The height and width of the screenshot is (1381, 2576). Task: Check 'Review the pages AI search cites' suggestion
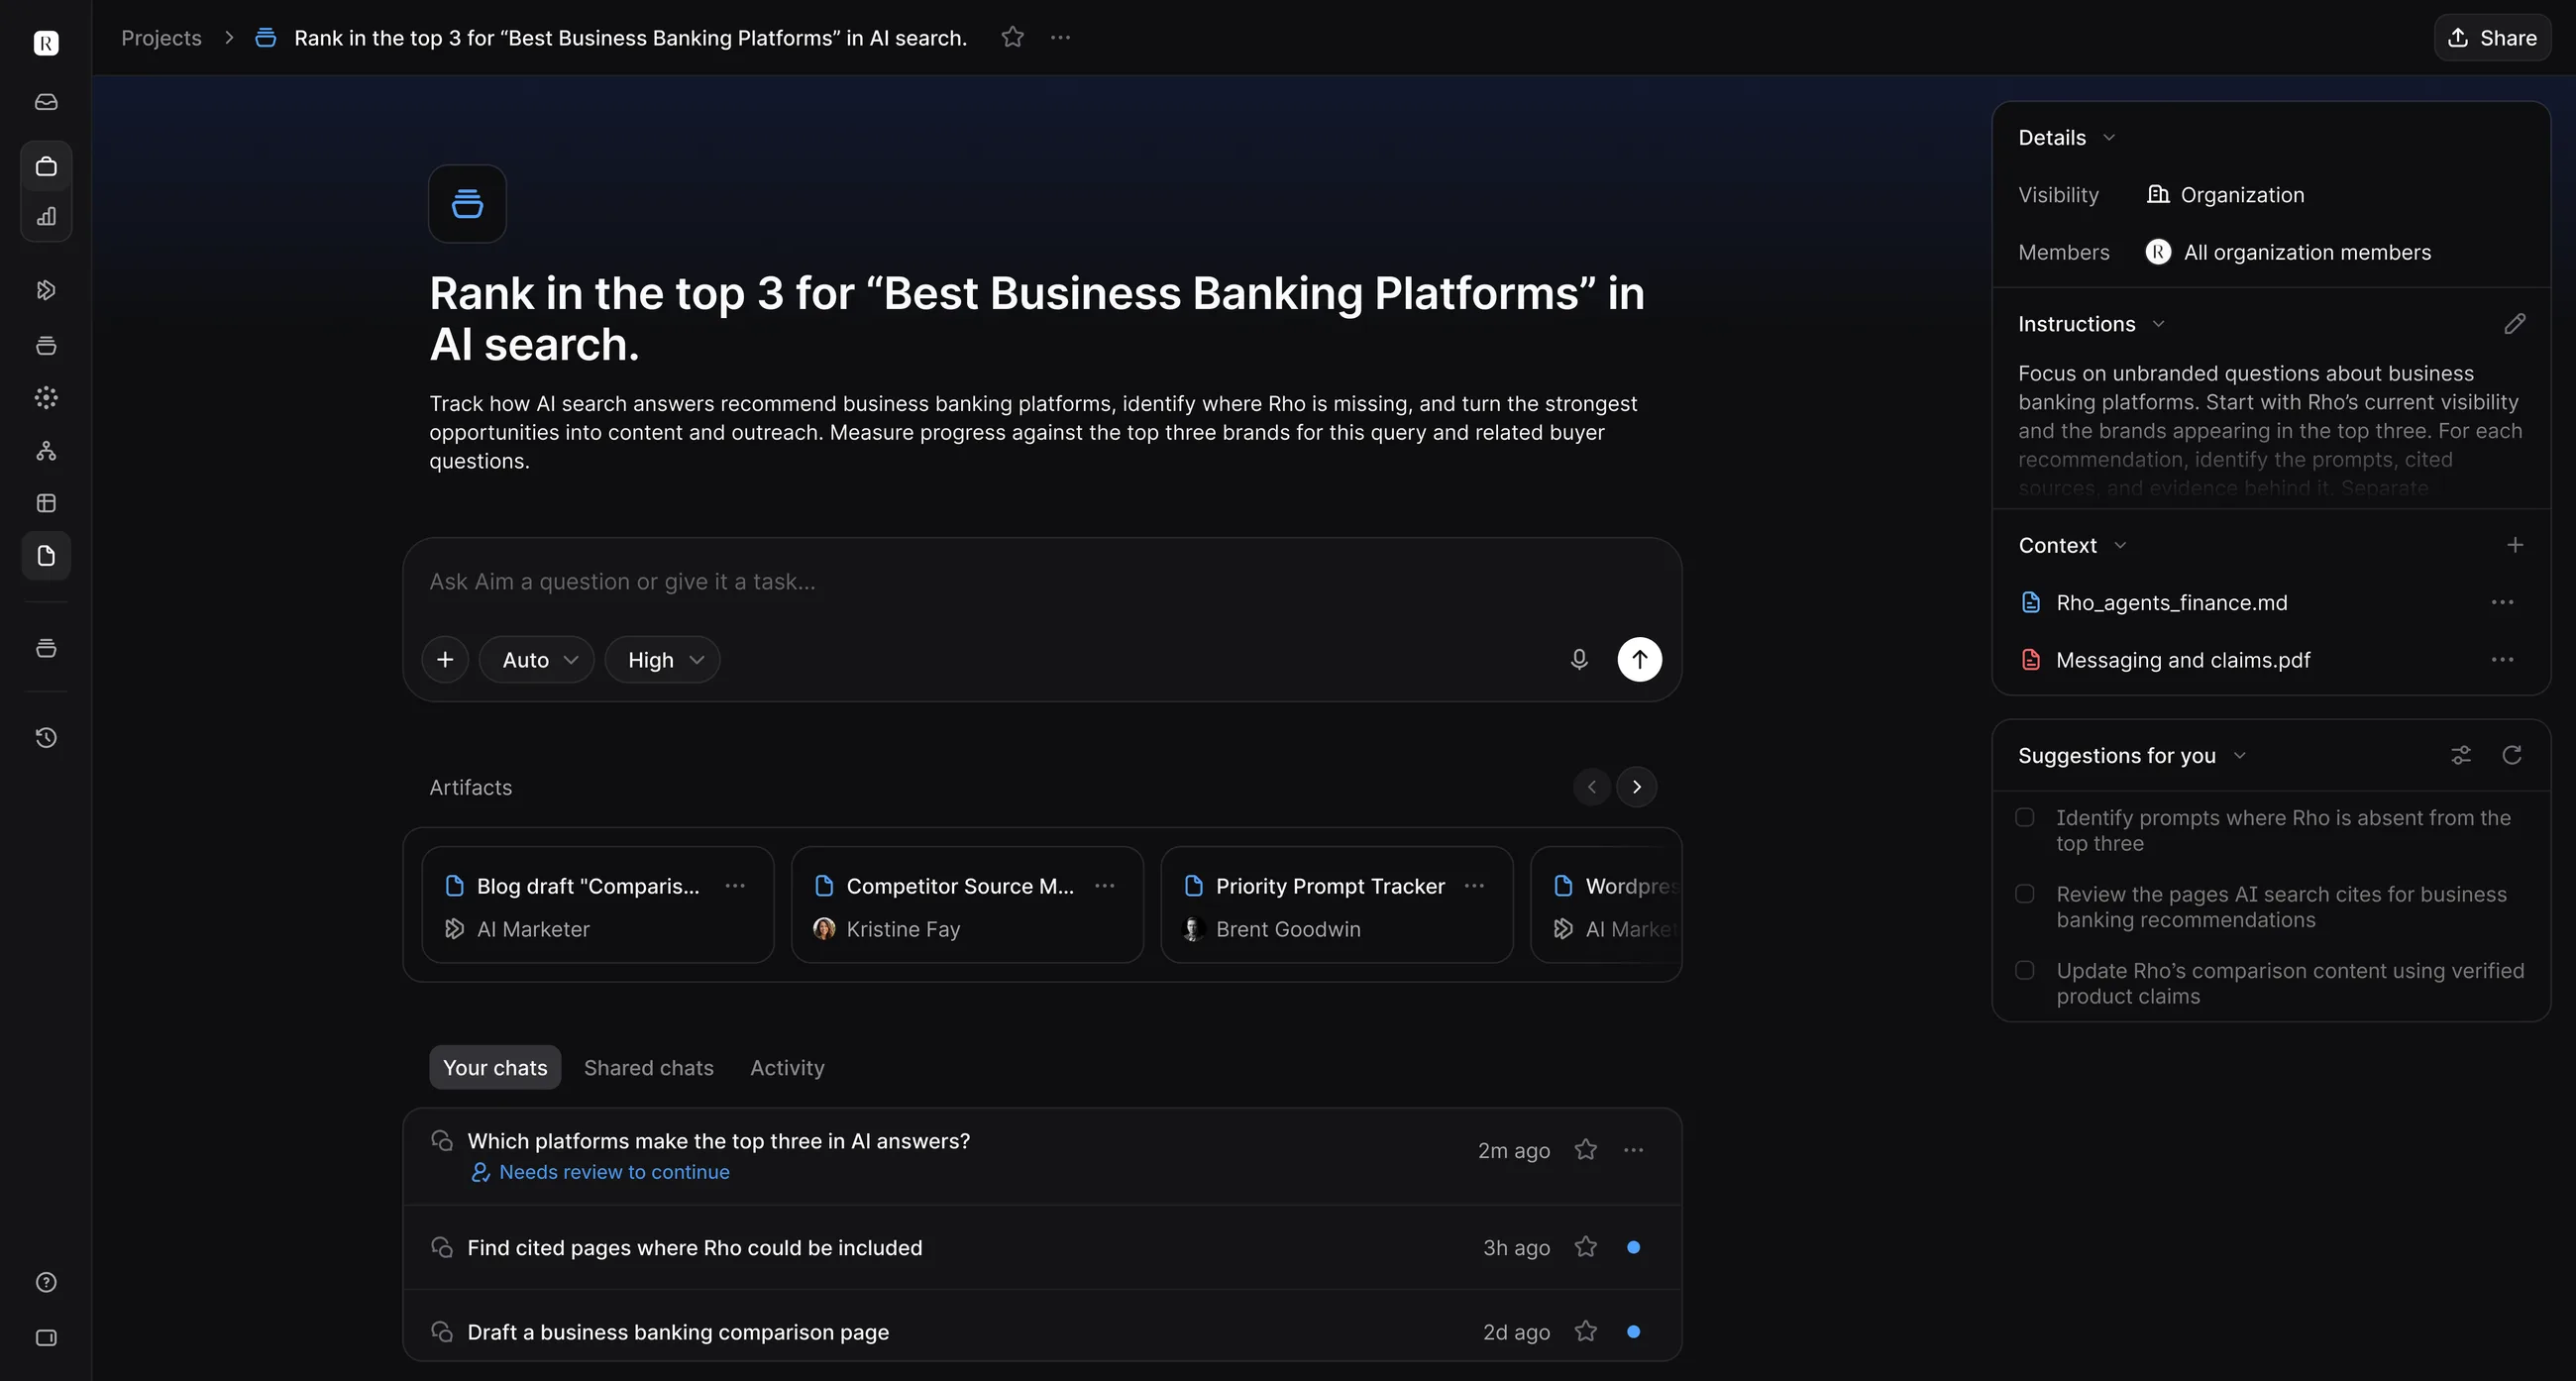pos(2025,893)
